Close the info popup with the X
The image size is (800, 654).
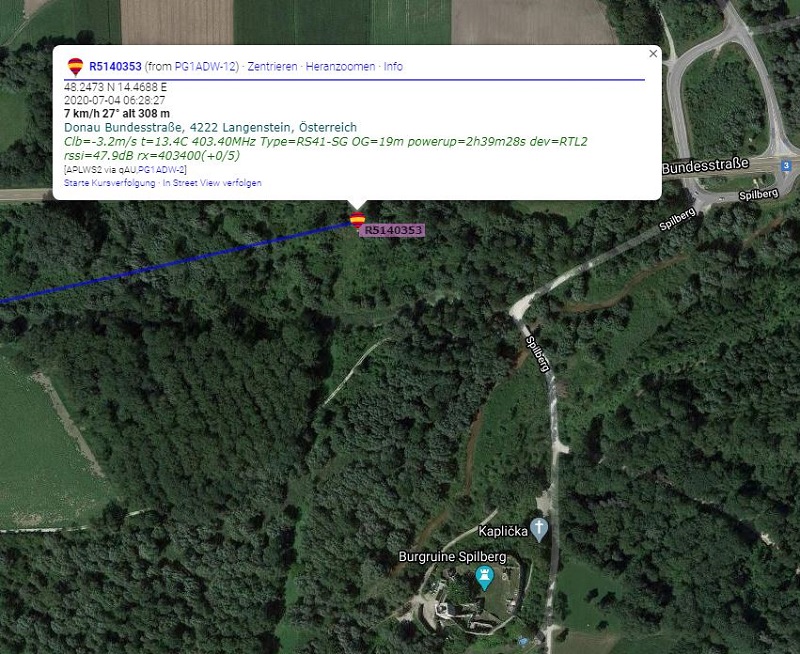coord(653,54)
